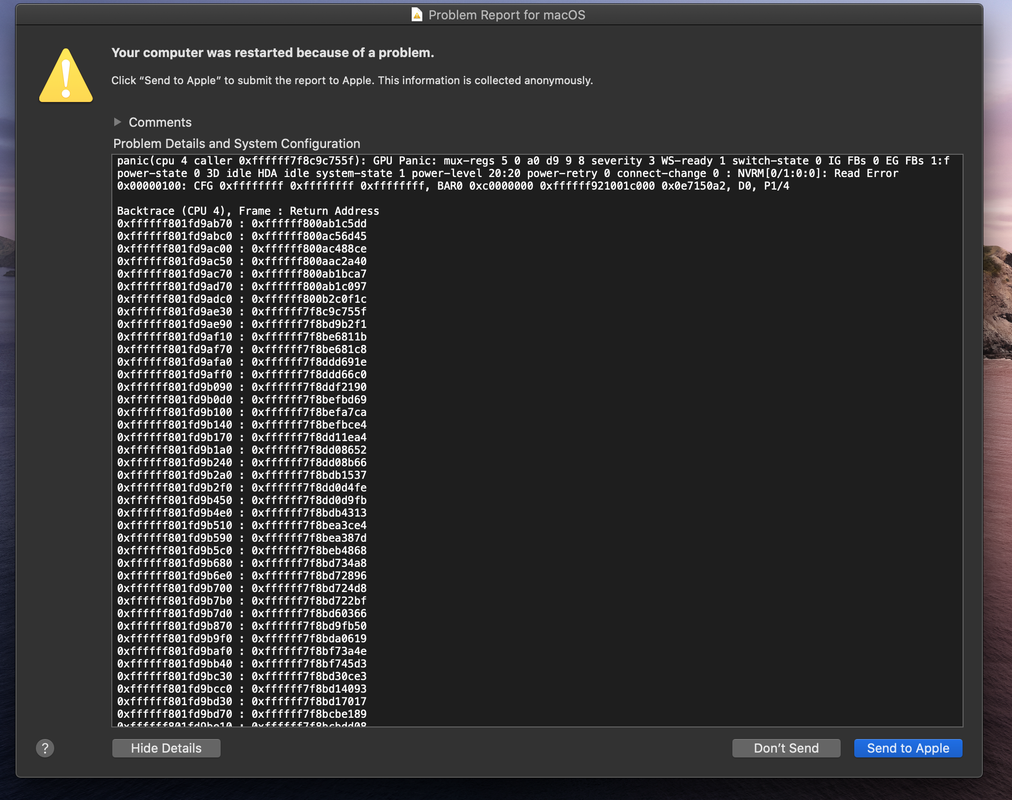Click backtrace row 0xffffff801fd9b0d0
The height and width of the screenshot is (800, 1012).
pyautogui.click(x=241, y=399)
